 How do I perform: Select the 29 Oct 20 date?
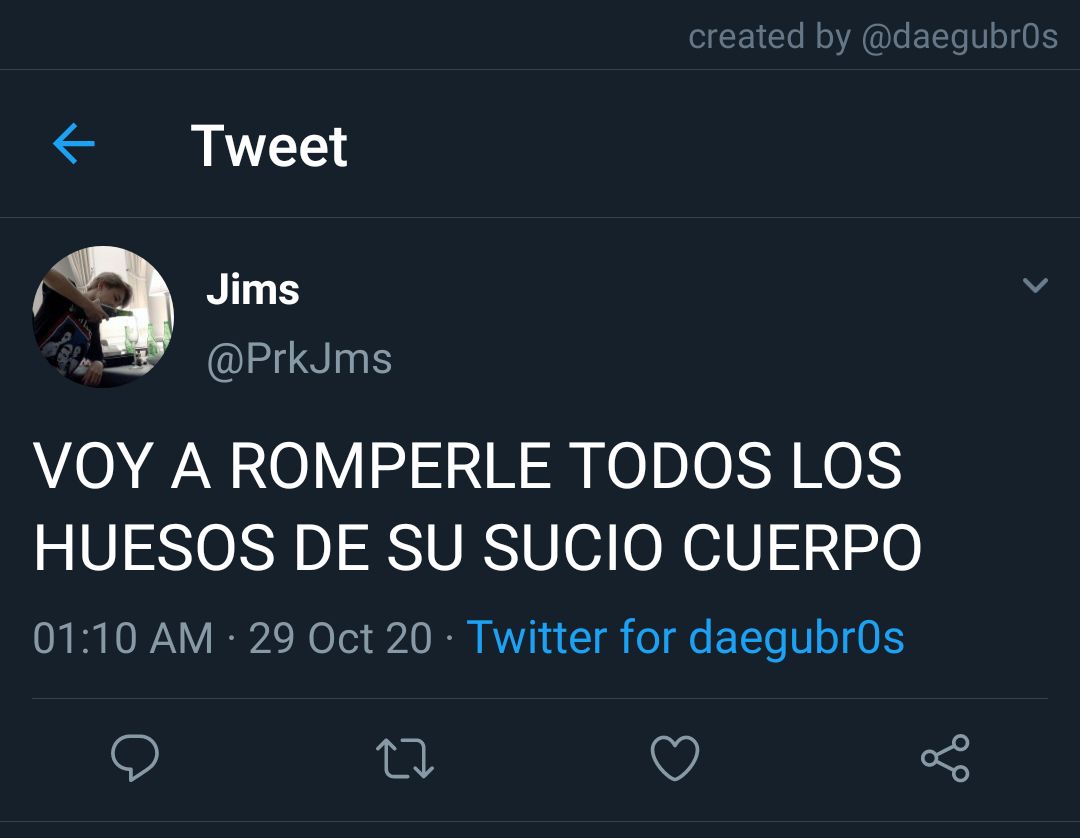[x=340, y=638]
